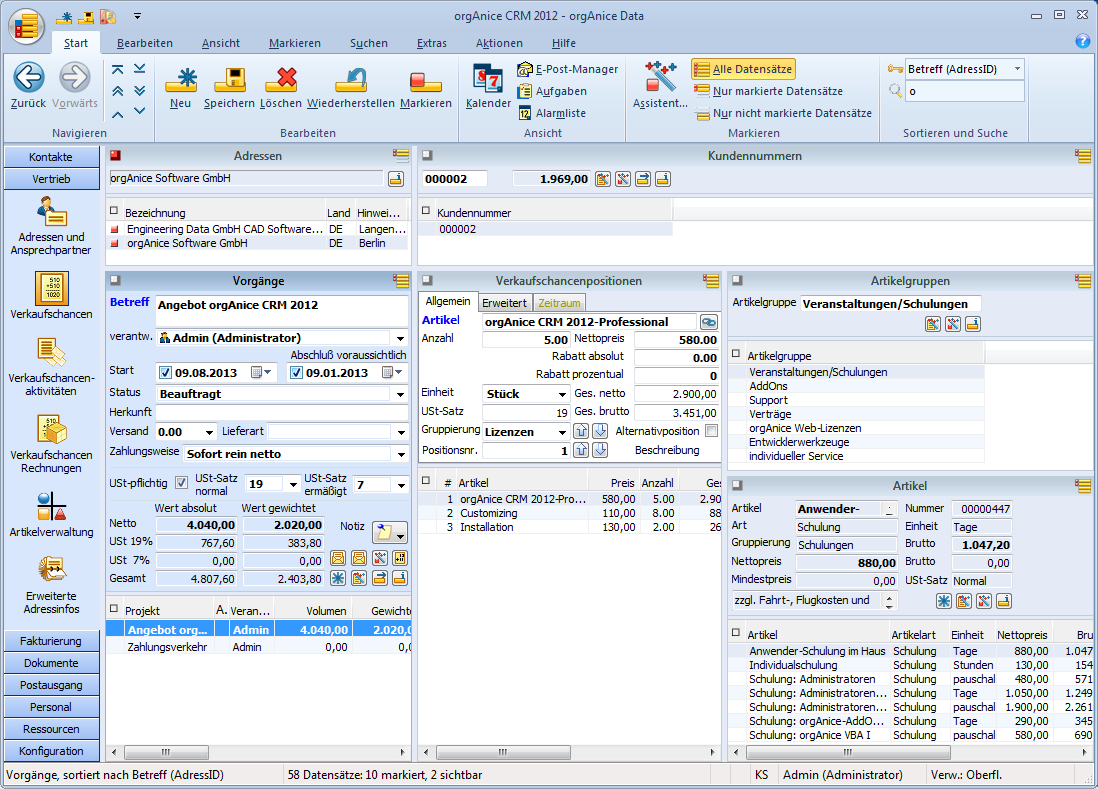
Task: Open the Versand dropdown
Action: [x=209, y=433]
